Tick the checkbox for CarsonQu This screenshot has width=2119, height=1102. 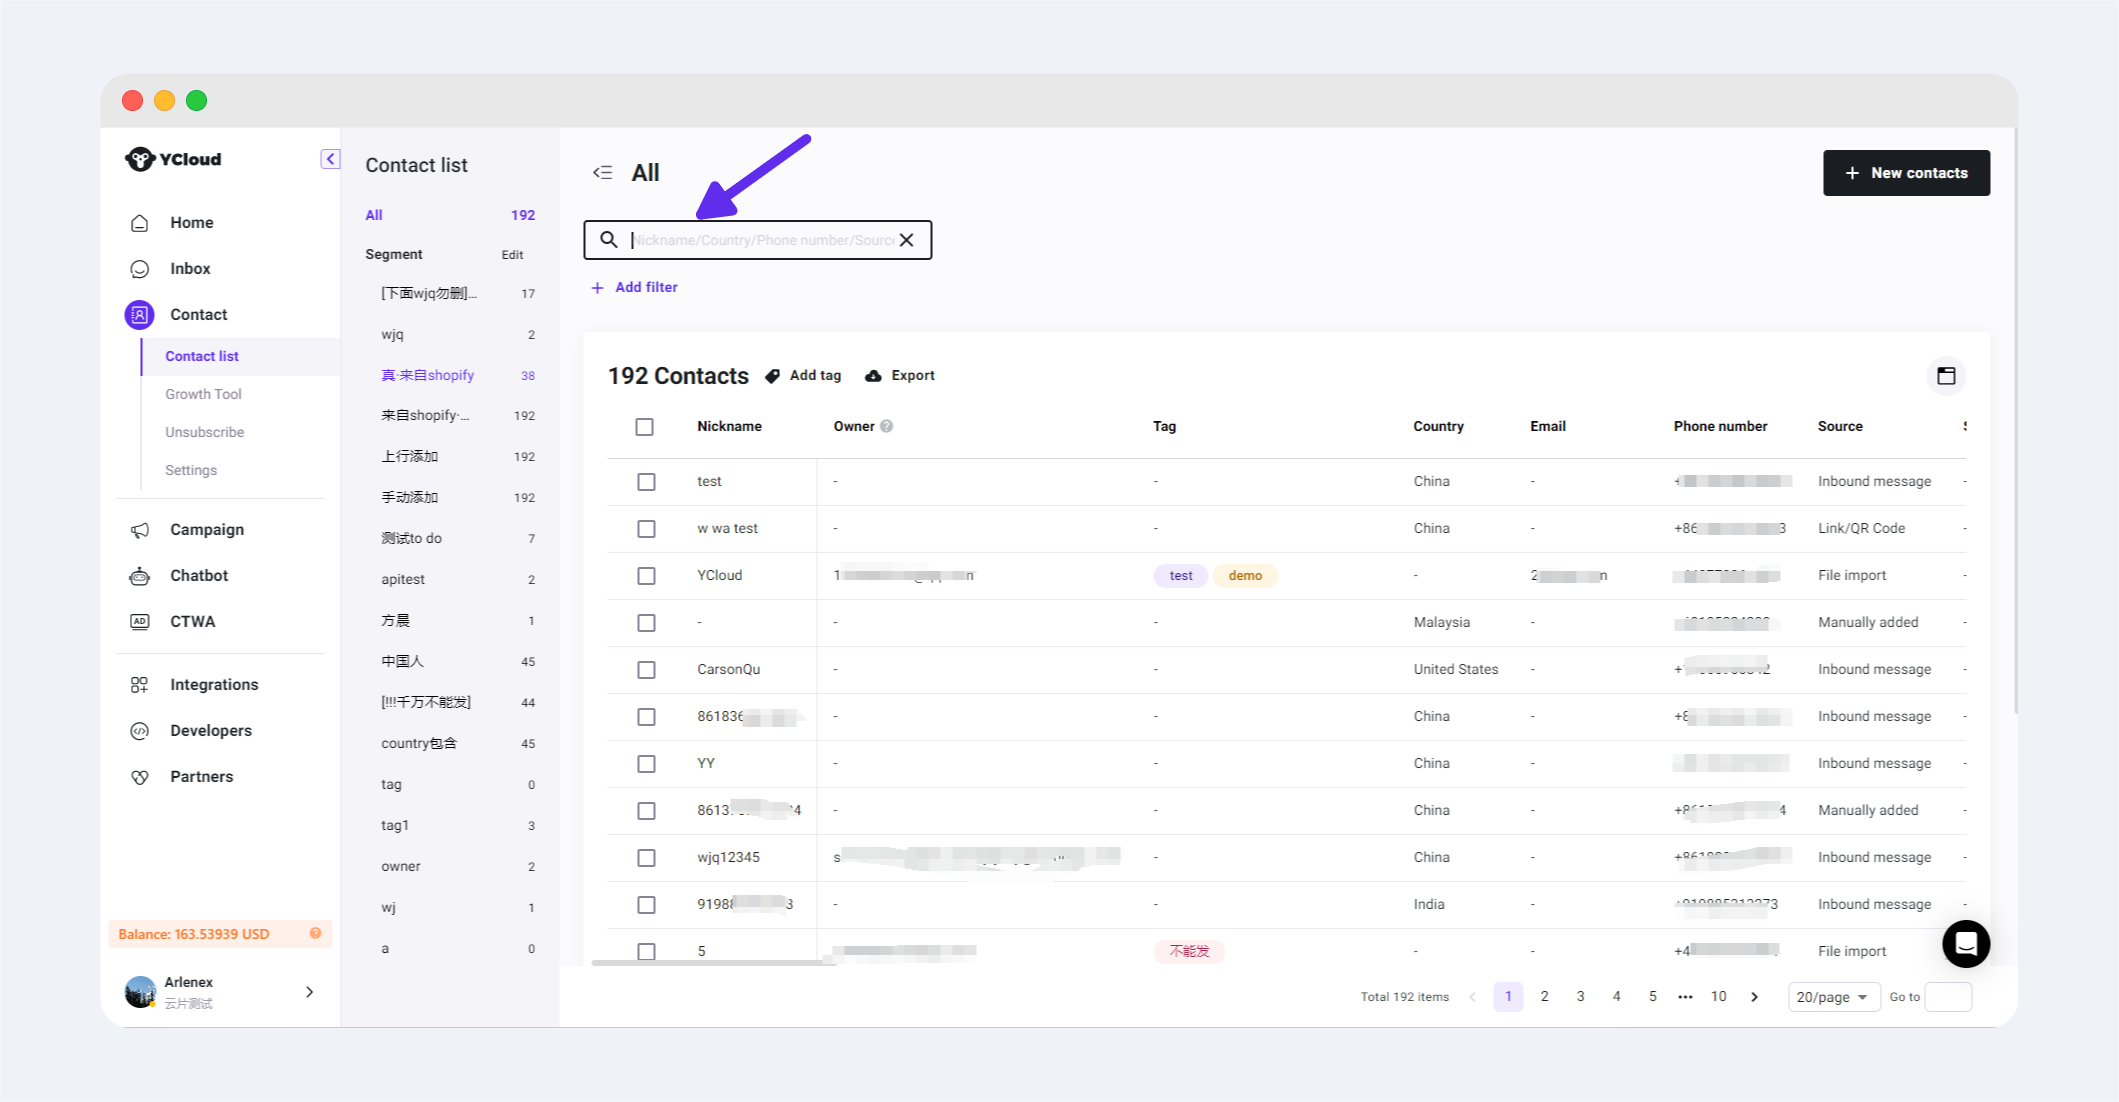point(647,670)
